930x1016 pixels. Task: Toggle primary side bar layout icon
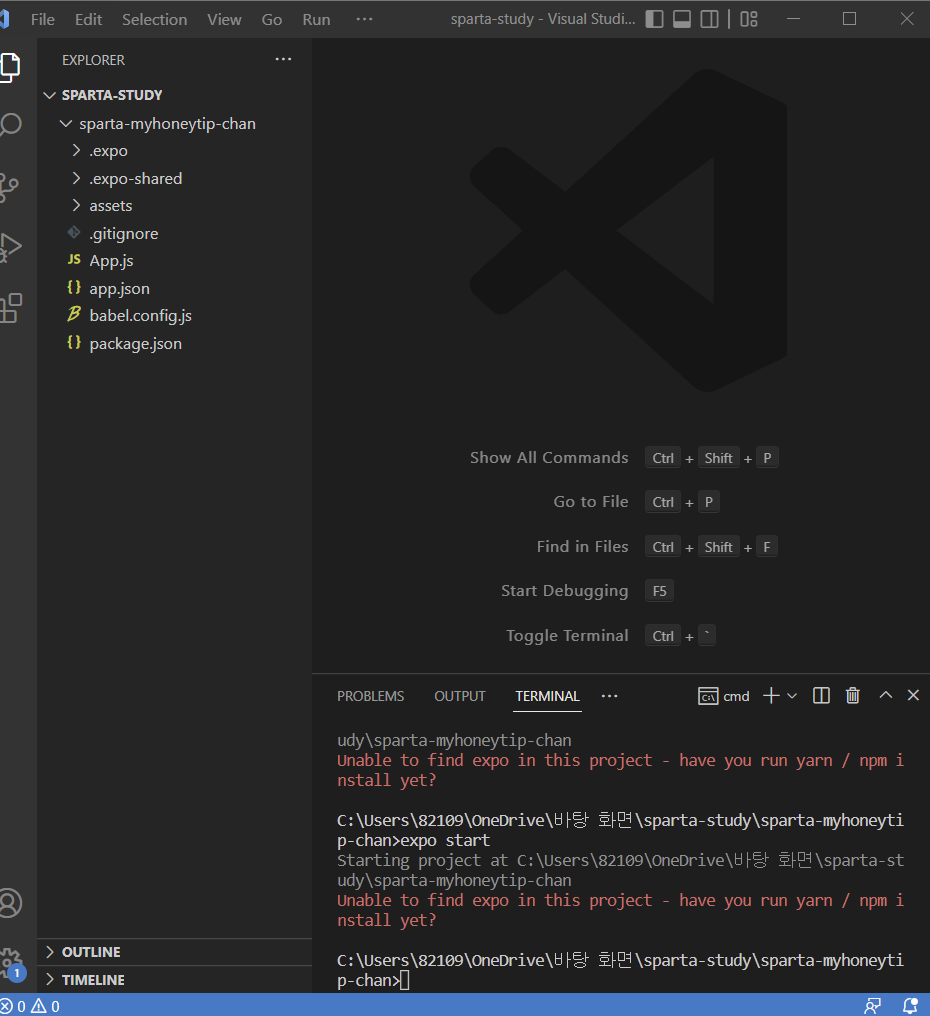(655, 19)
